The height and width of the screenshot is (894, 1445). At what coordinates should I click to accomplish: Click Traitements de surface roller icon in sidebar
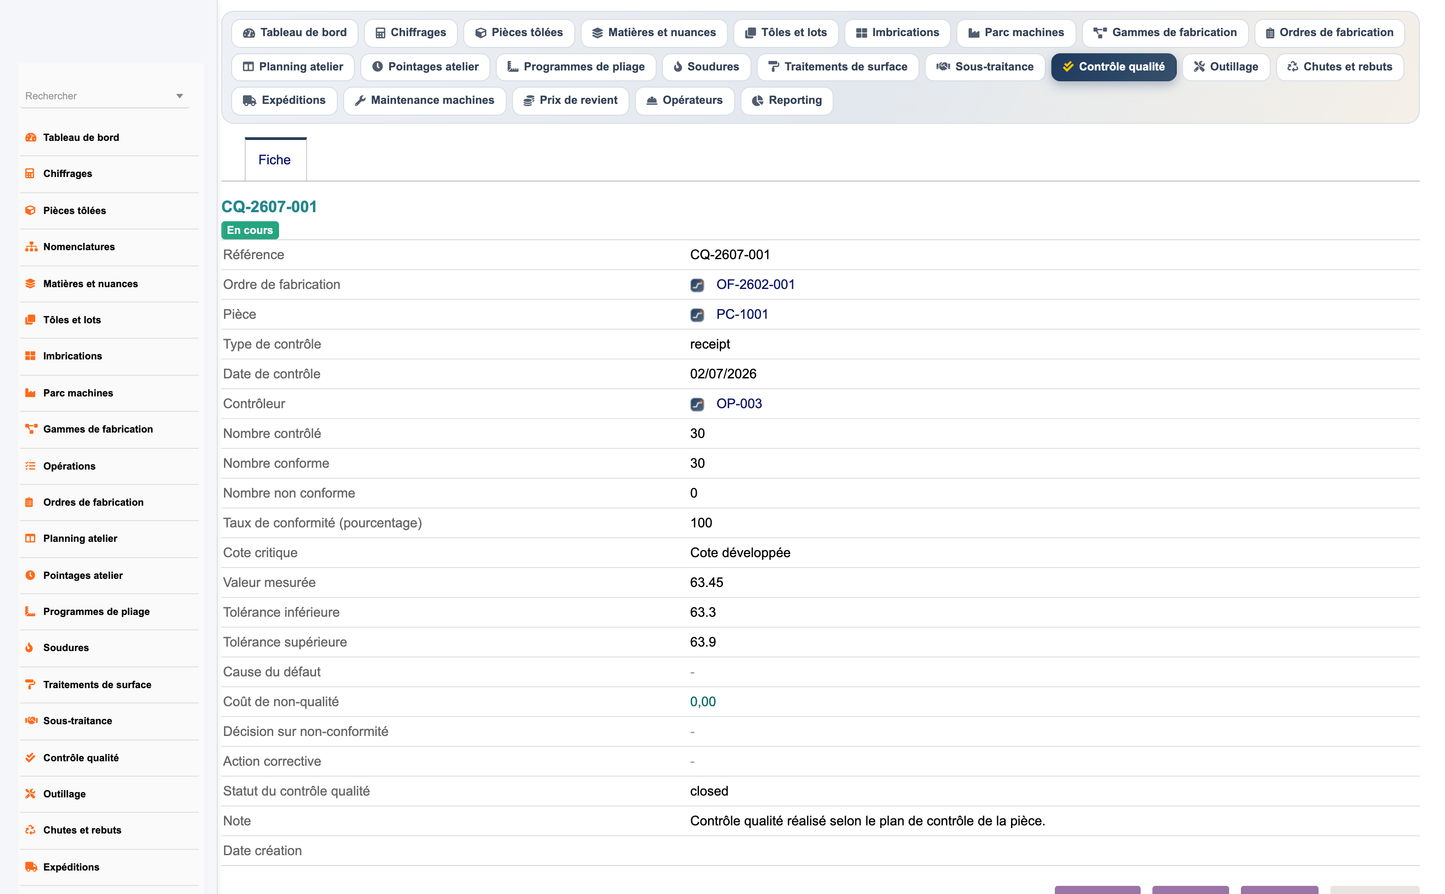(30, 684)
